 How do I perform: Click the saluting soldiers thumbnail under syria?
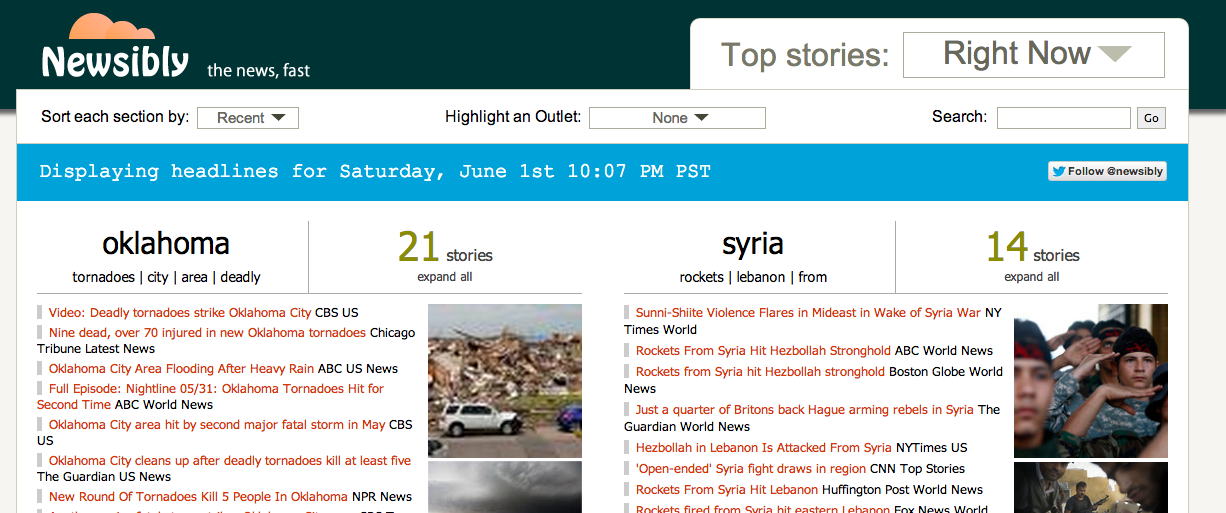[1091, 381]
